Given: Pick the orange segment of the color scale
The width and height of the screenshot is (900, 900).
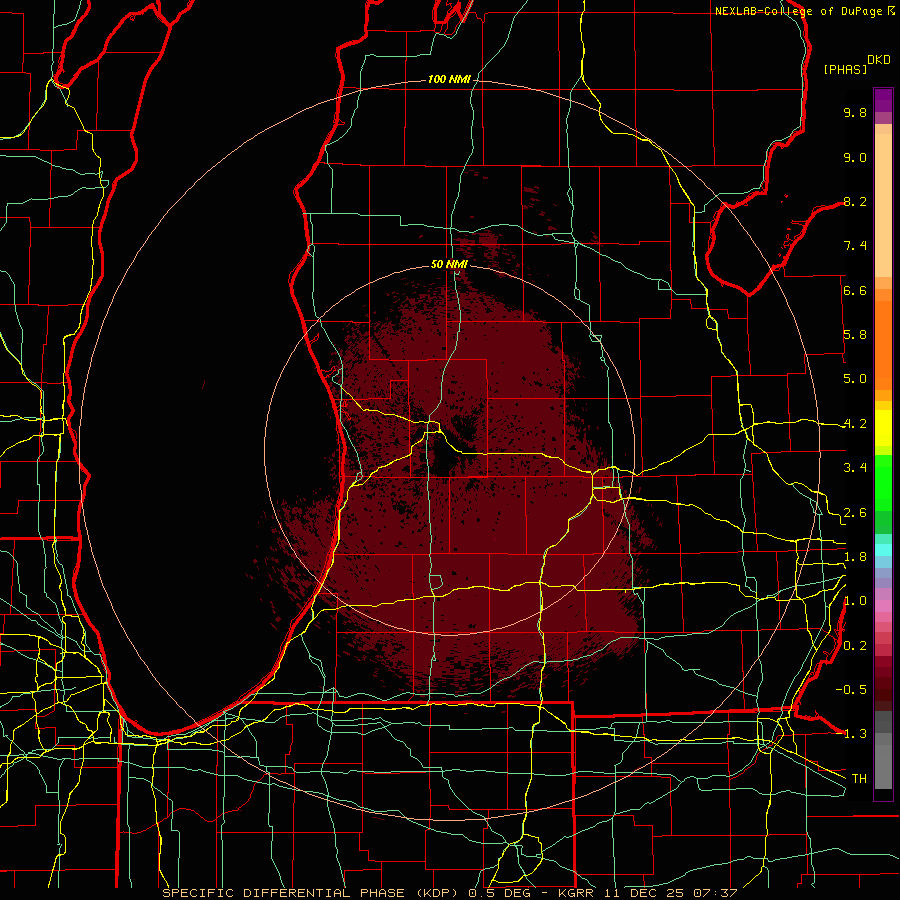Looking at the screenshot, I should pos(883,344).
